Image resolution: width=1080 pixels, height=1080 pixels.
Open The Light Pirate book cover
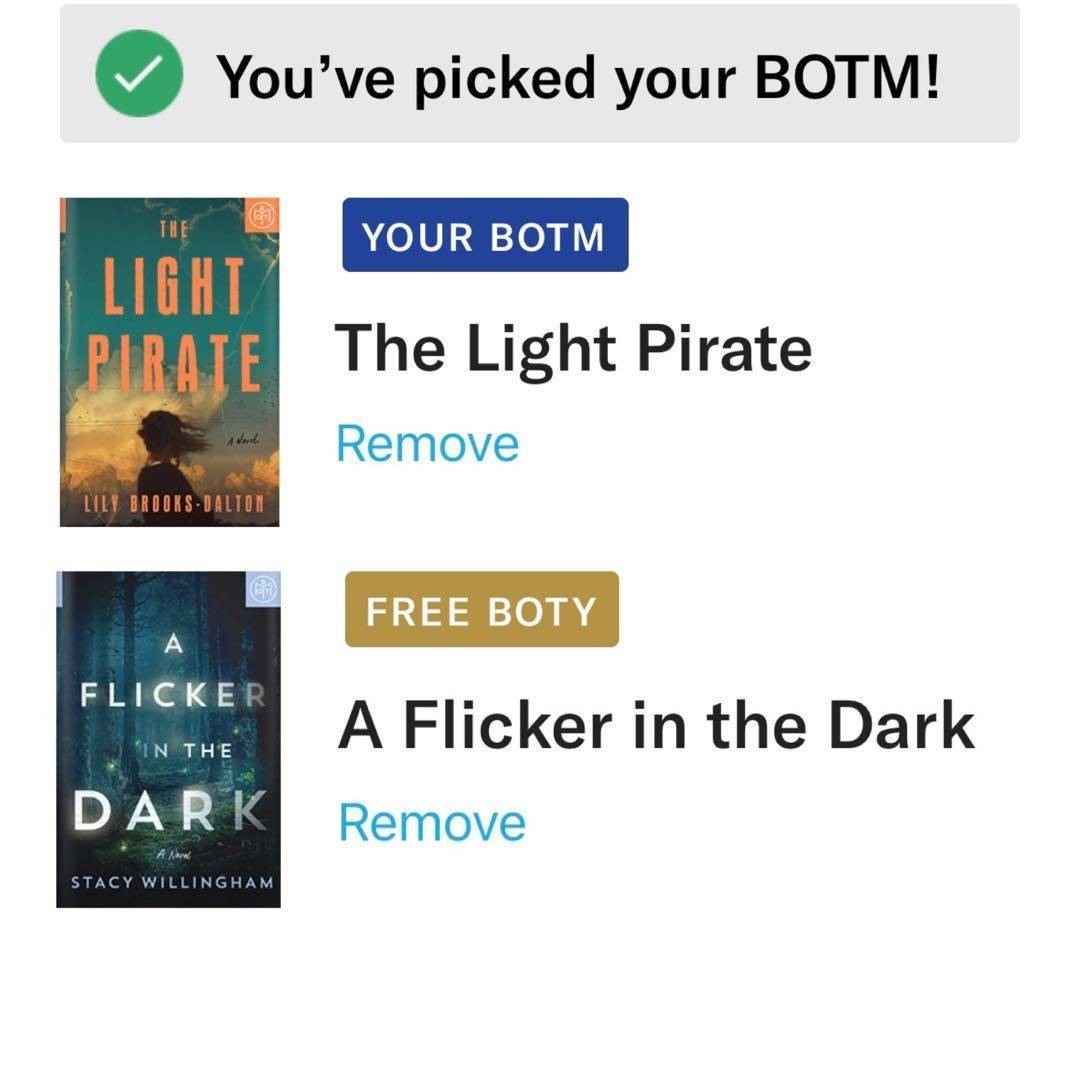169,361
